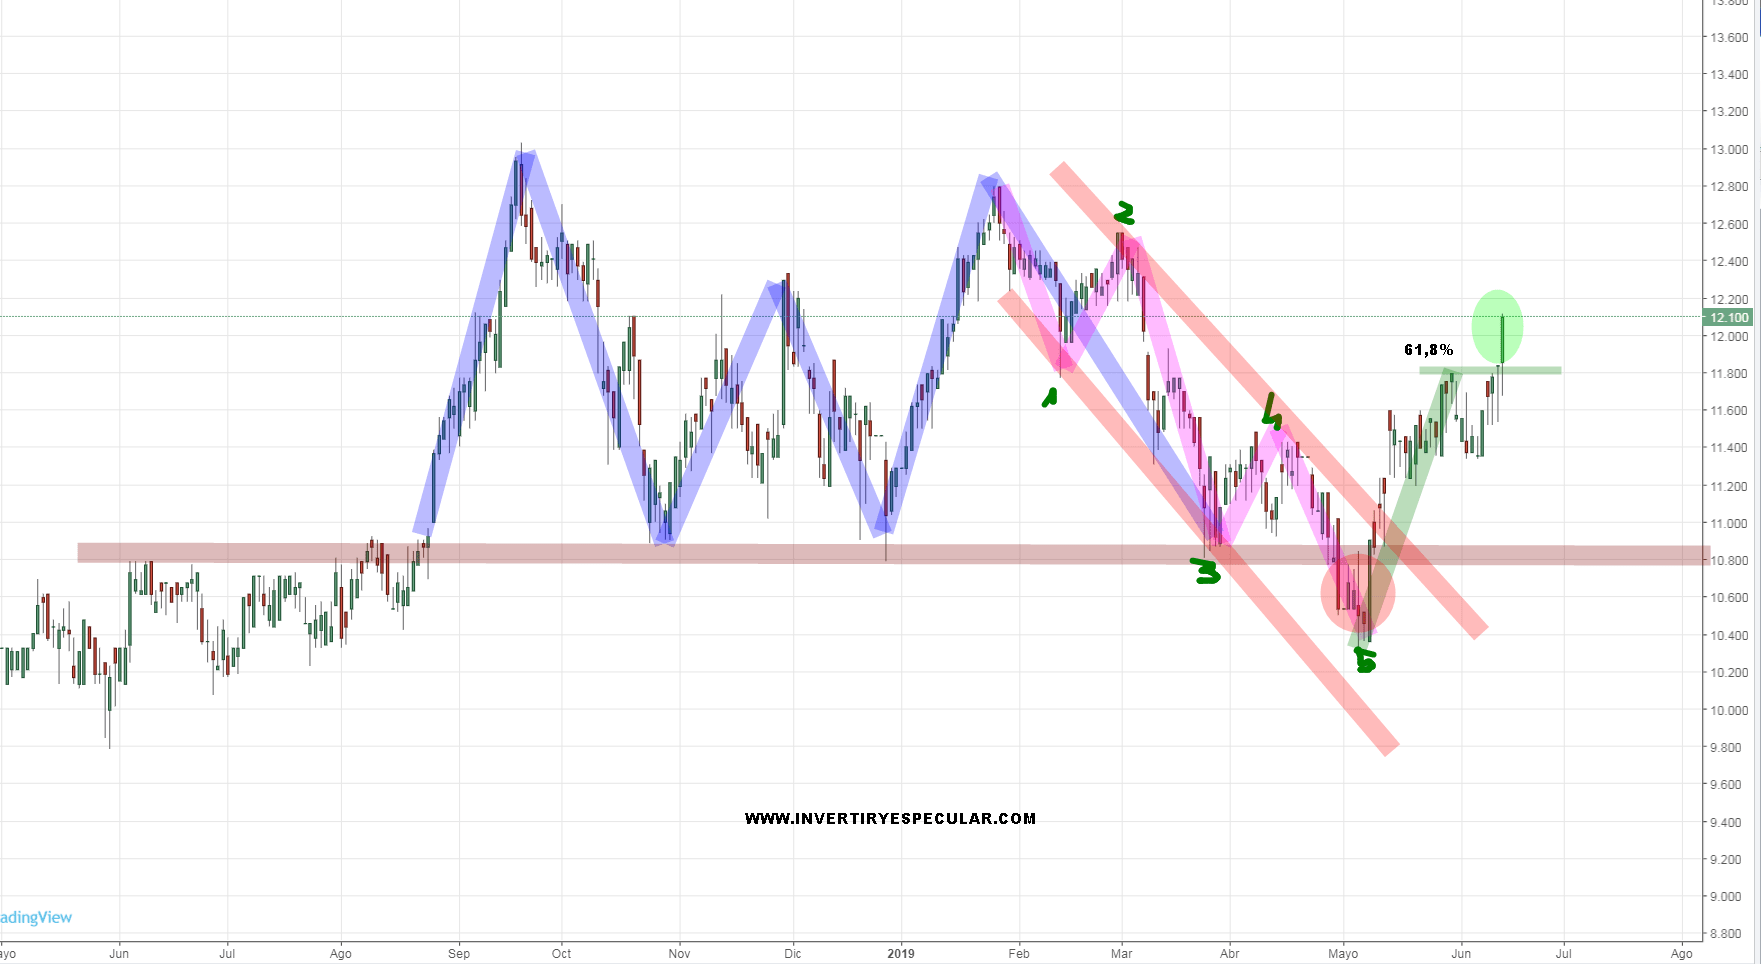Screen dimensions: 1761x964
Task: Click the 2019 marker on time axis
Action: (x=901, y=953)
